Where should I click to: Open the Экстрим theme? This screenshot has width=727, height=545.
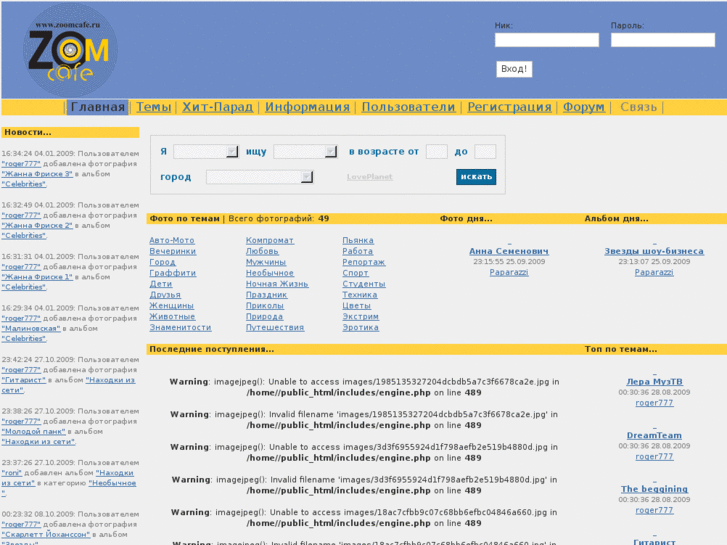click(x=360, y=316)
